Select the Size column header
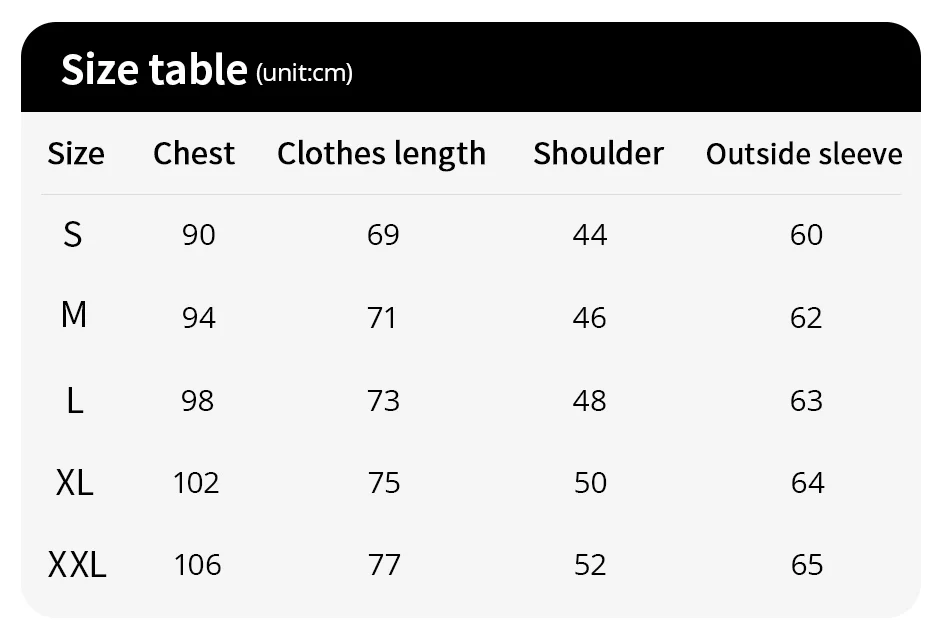940x640 pixels. pos(76,154)
